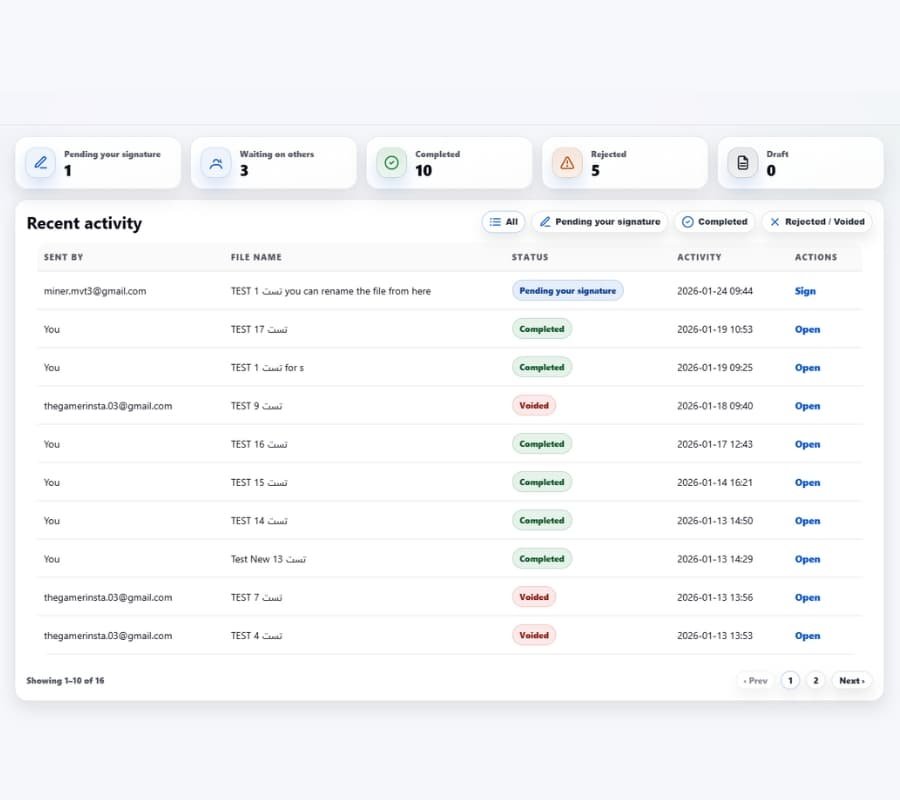The image size is (900, 800).
Task: Click the warning triangle icon on the Rejected card
Action: pyautogui.click(x=567, y=162)
